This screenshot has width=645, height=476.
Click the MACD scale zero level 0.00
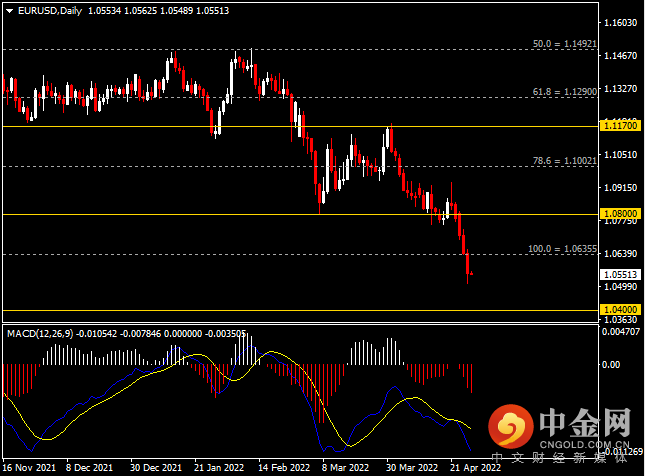610,365
